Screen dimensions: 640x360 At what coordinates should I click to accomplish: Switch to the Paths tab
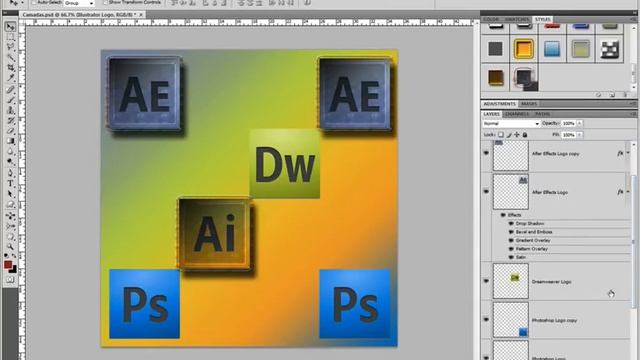542,114
